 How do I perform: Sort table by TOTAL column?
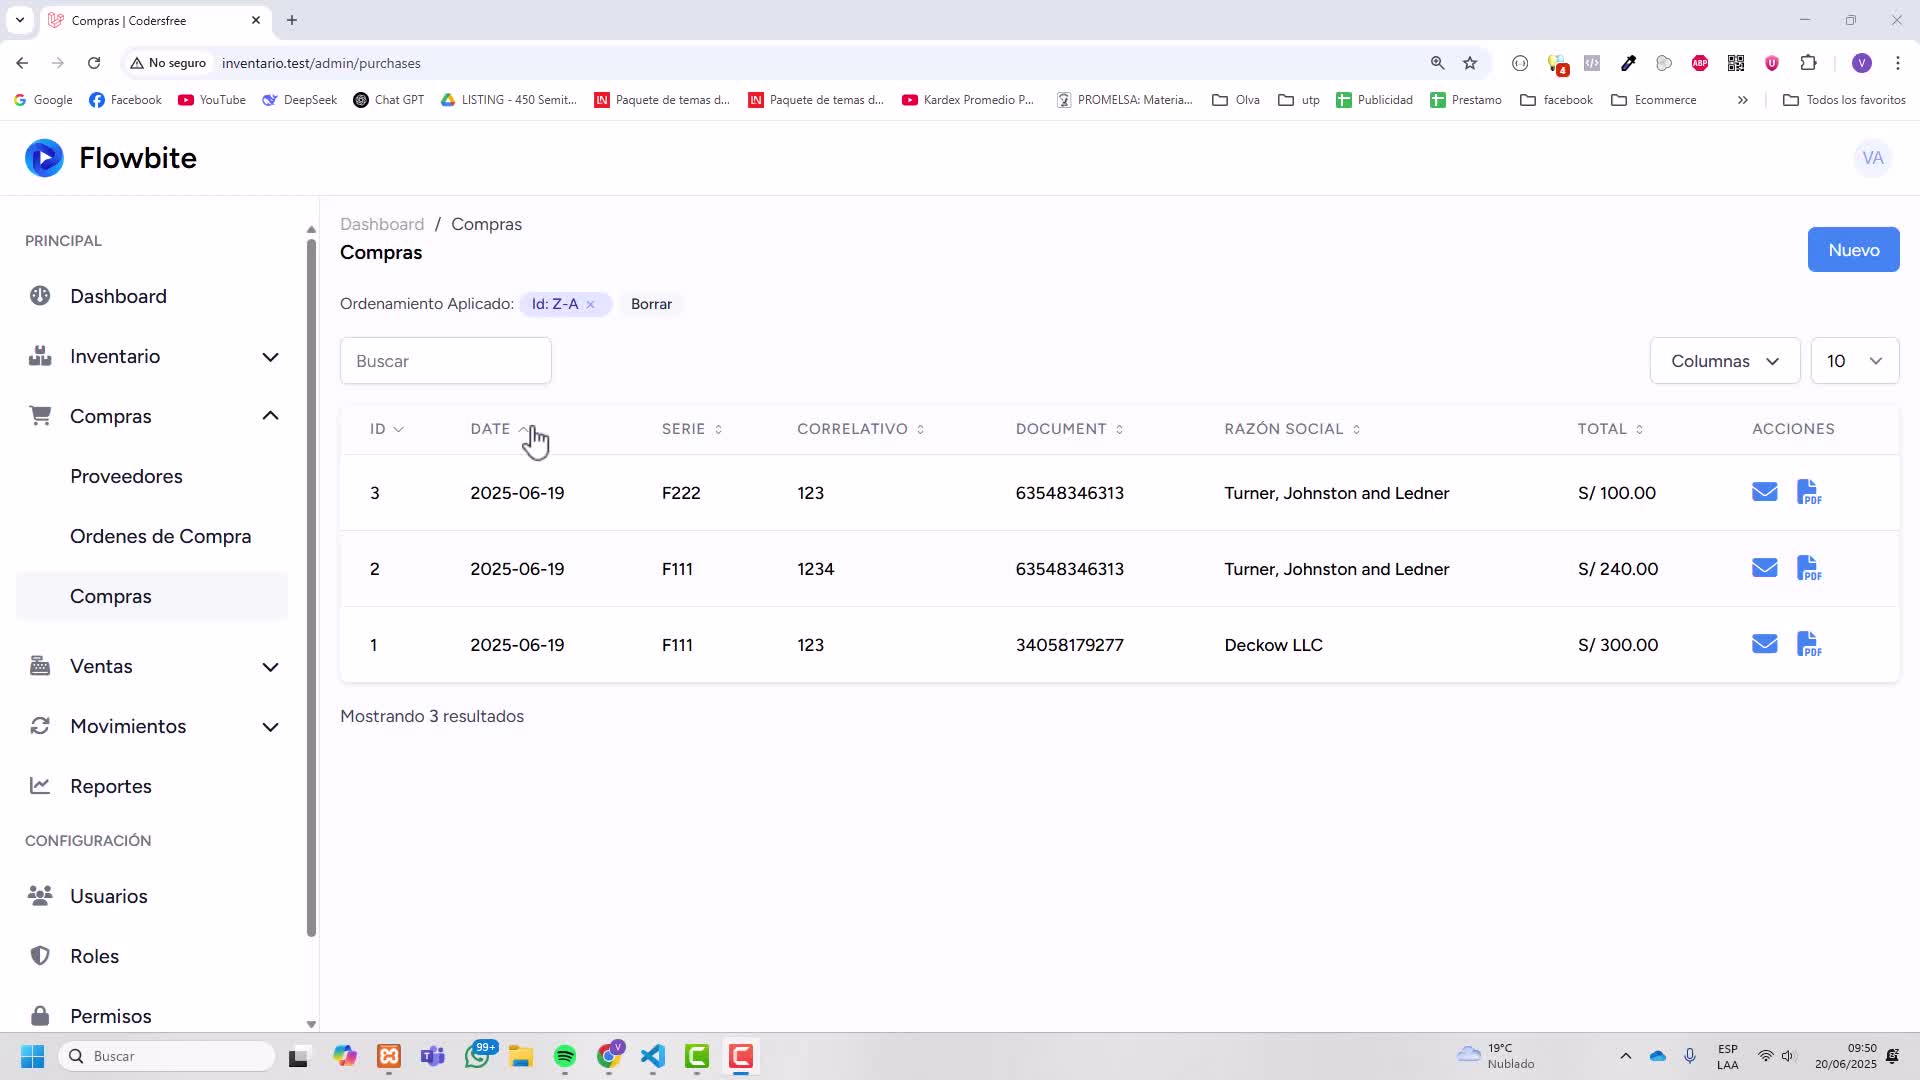tap(1610, 429)
